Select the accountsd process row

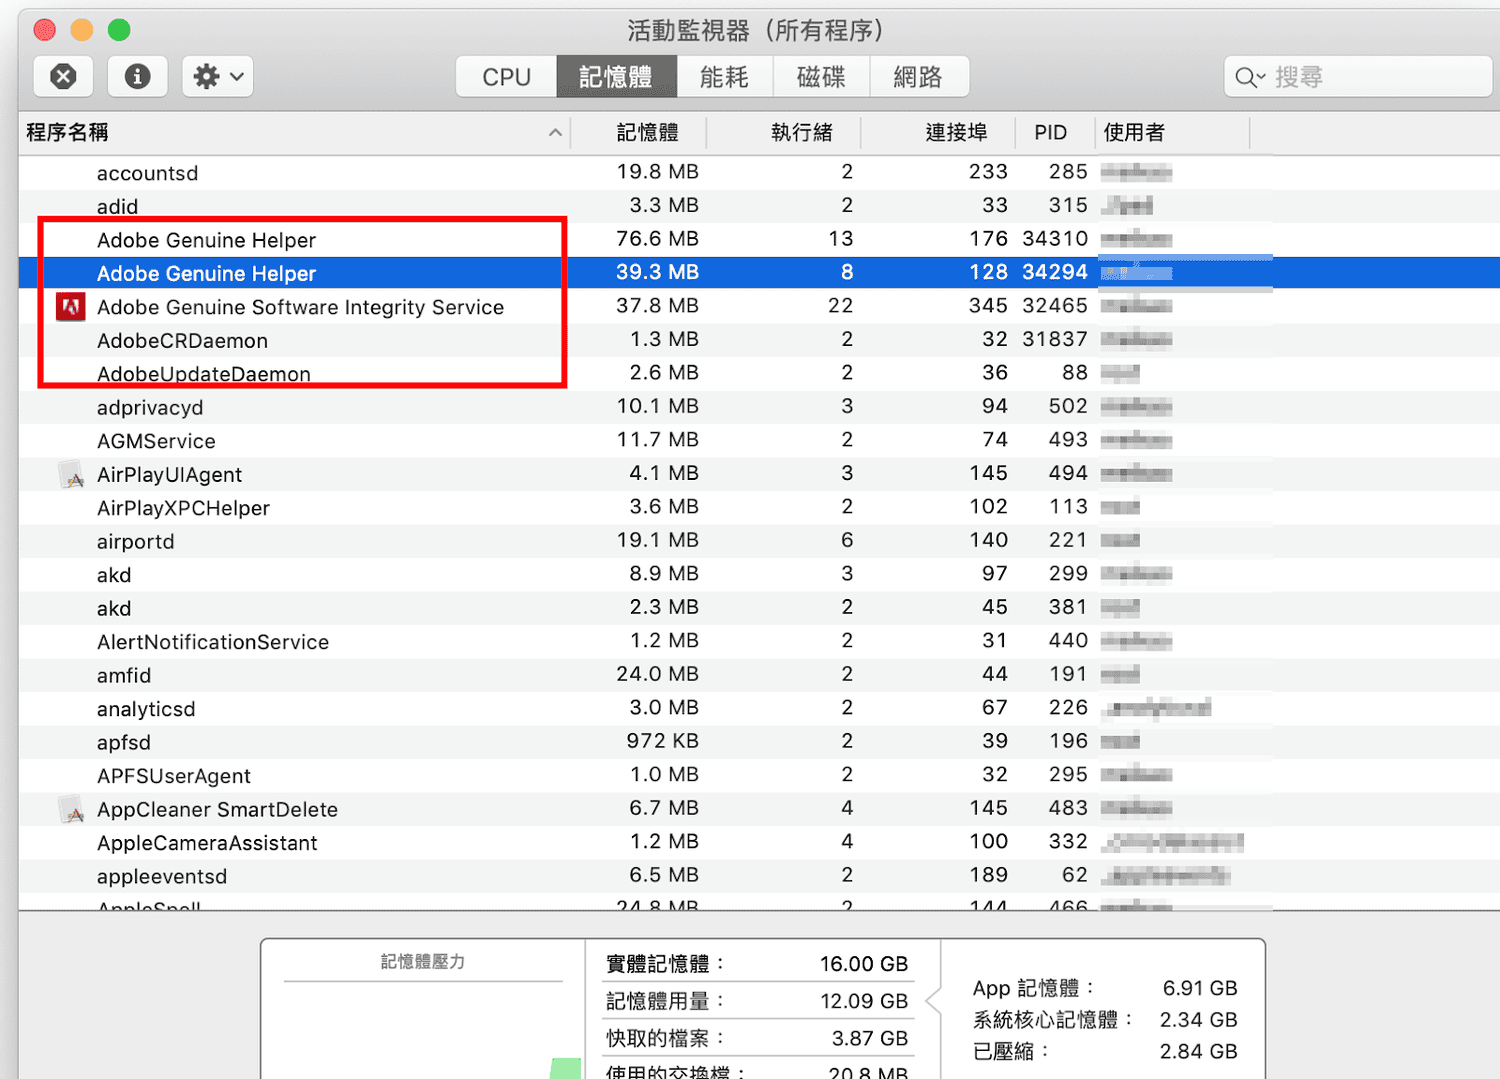pyautogui.click(x=759, y=173)
